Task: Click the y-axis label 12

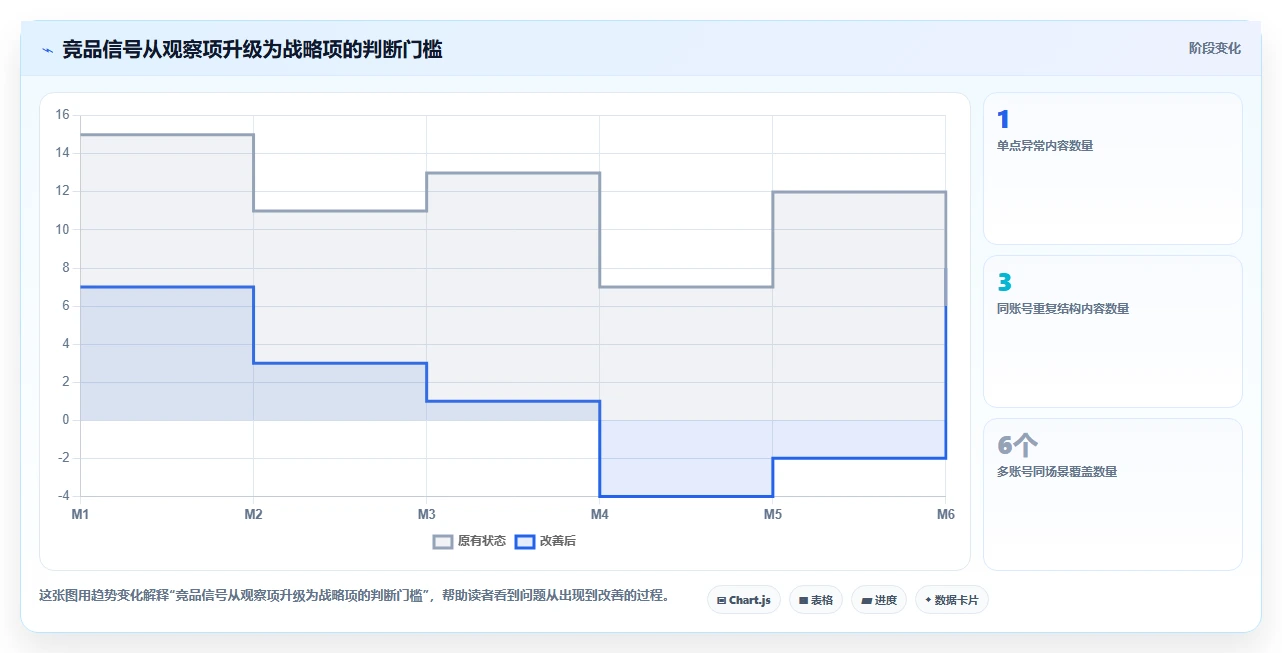Action: (62, 191)
